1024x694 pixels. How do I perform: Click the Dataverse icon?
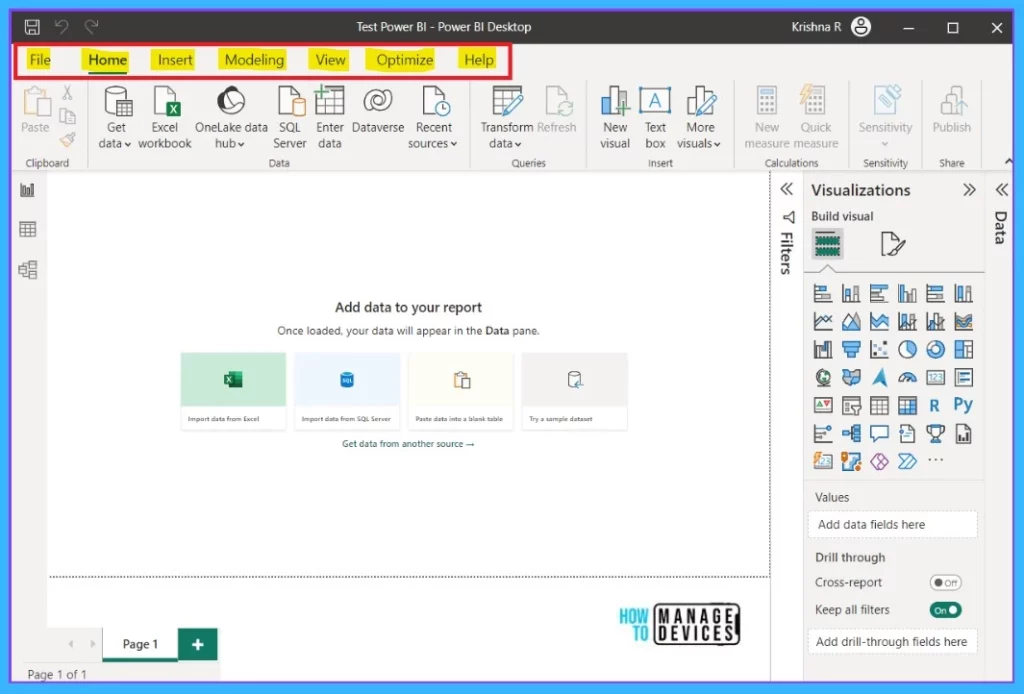click(377, 110)
